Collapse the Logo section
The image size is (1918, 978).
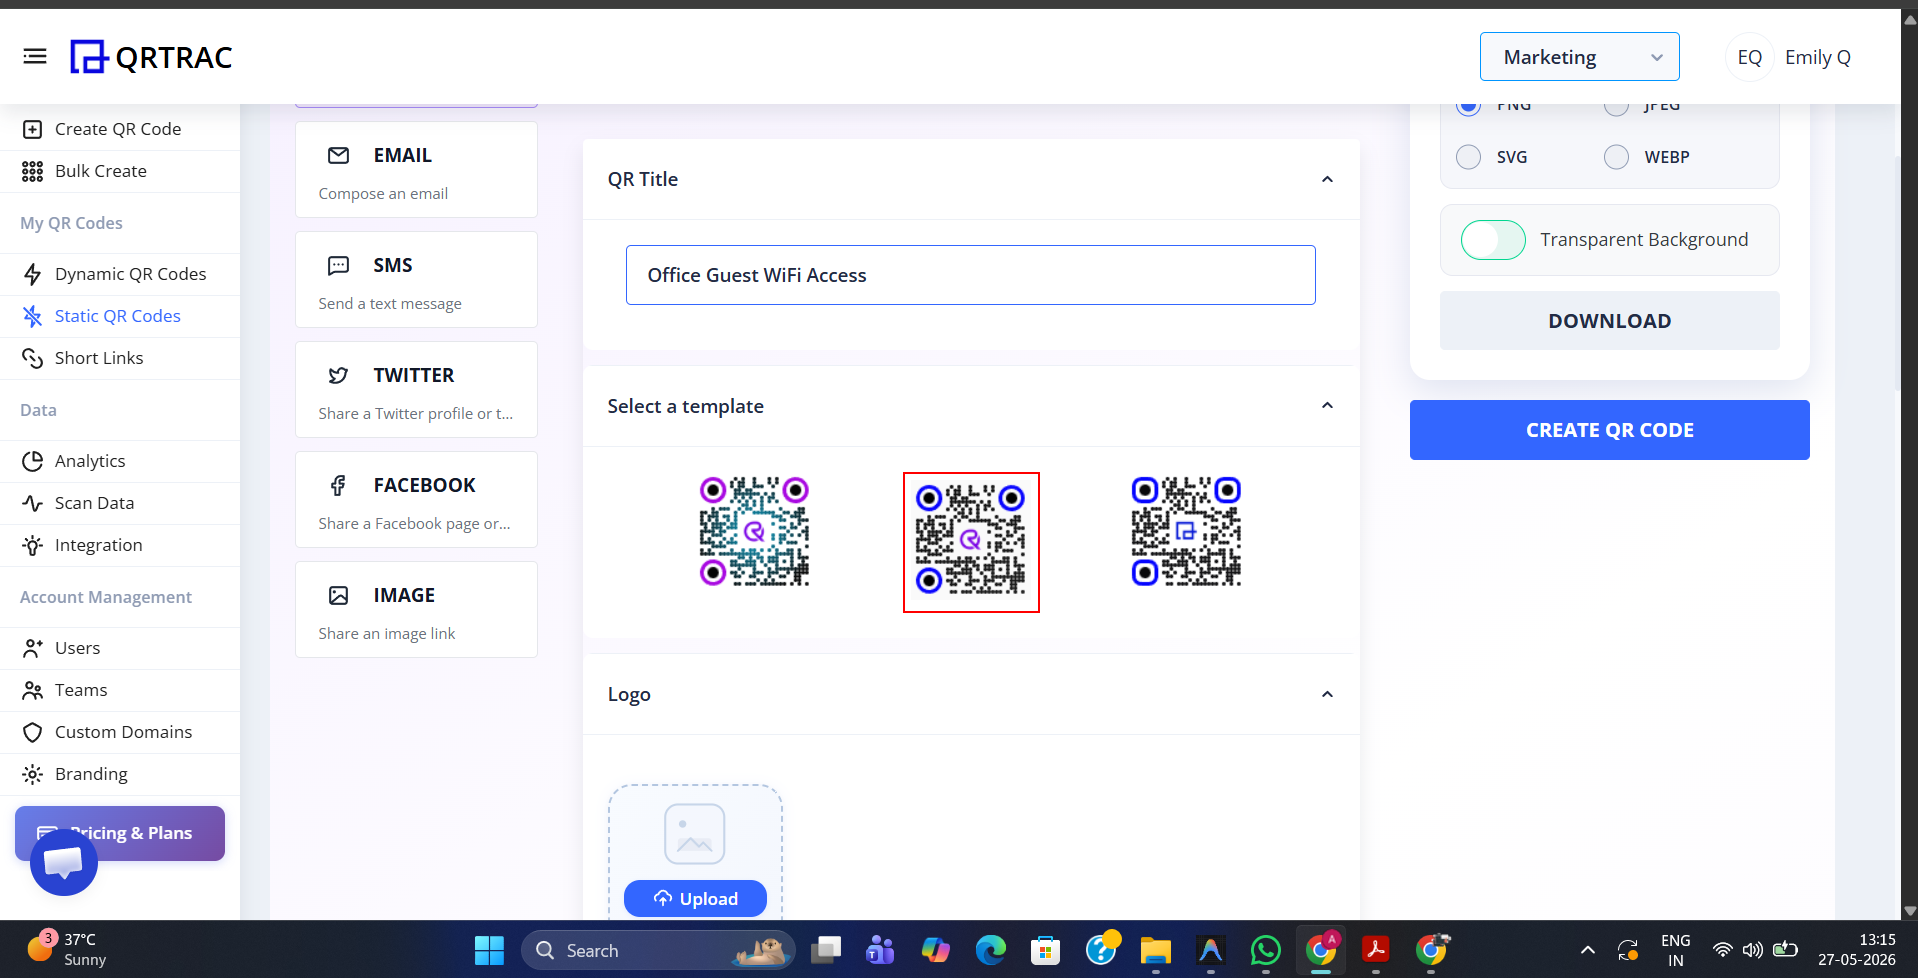(x=1327, y=694)
